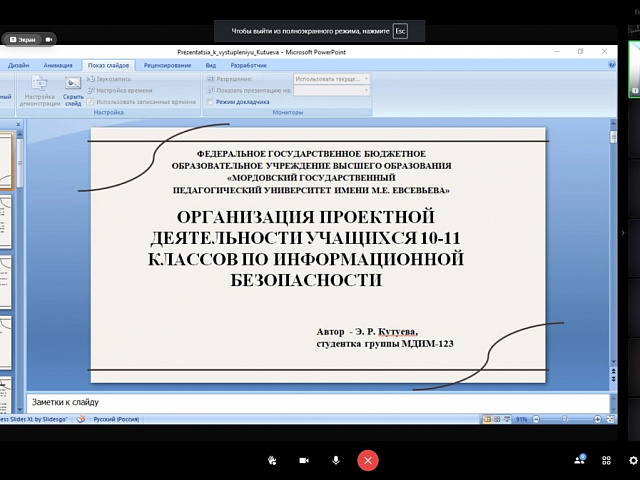Image resolution: width=640 pixels, height=480 pixels.
Task: Mute the microphone
Action: pos(336,460)
